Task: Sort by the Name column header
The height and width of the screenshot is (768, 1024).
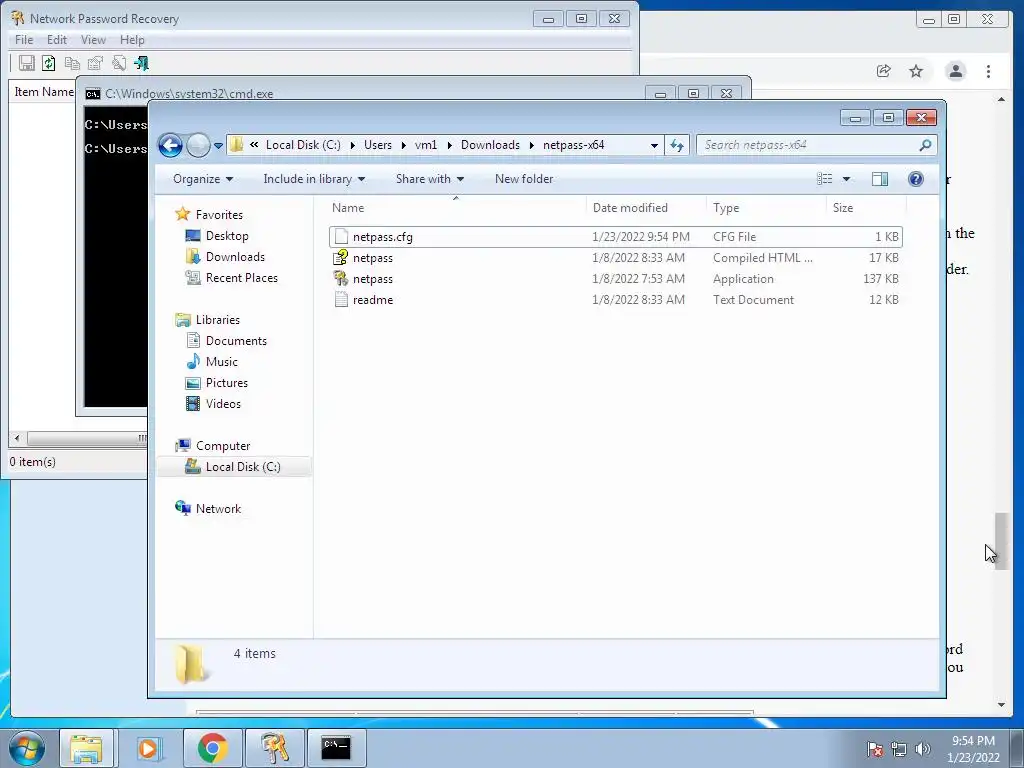Action: point(456,208)
